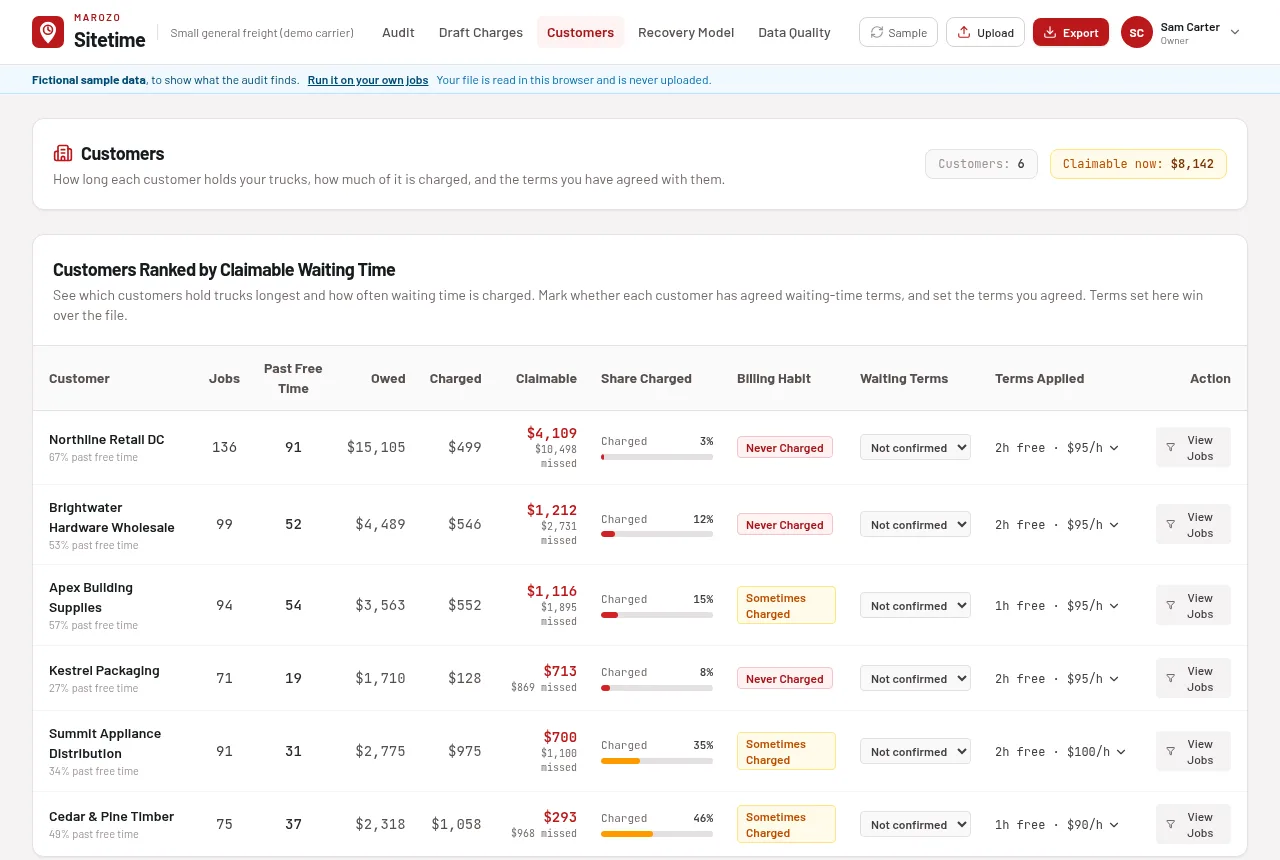Image resolution: width=1280 pixels, height=860 pixels.
Task: Click filter icon in Summit Appliance row
Action: click(1171, 752)
